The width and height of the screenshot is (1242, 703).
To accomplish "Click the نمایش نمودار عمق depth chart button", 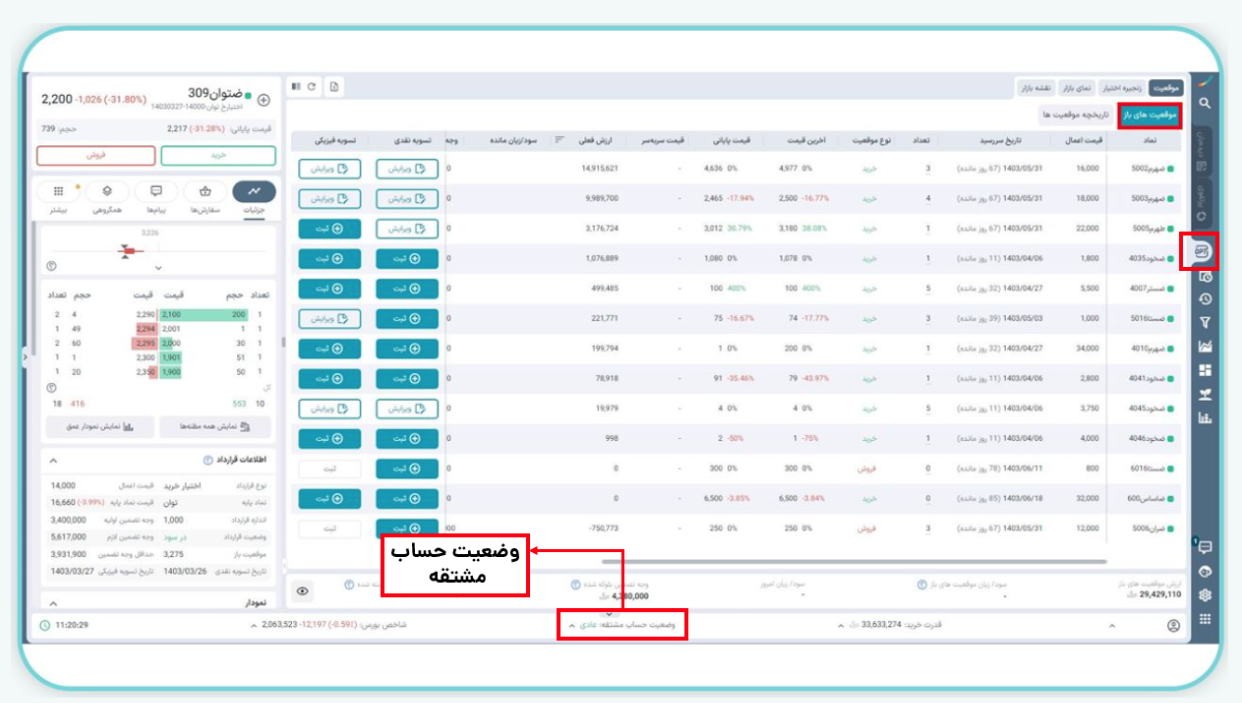I will click(x=100, y=426).
